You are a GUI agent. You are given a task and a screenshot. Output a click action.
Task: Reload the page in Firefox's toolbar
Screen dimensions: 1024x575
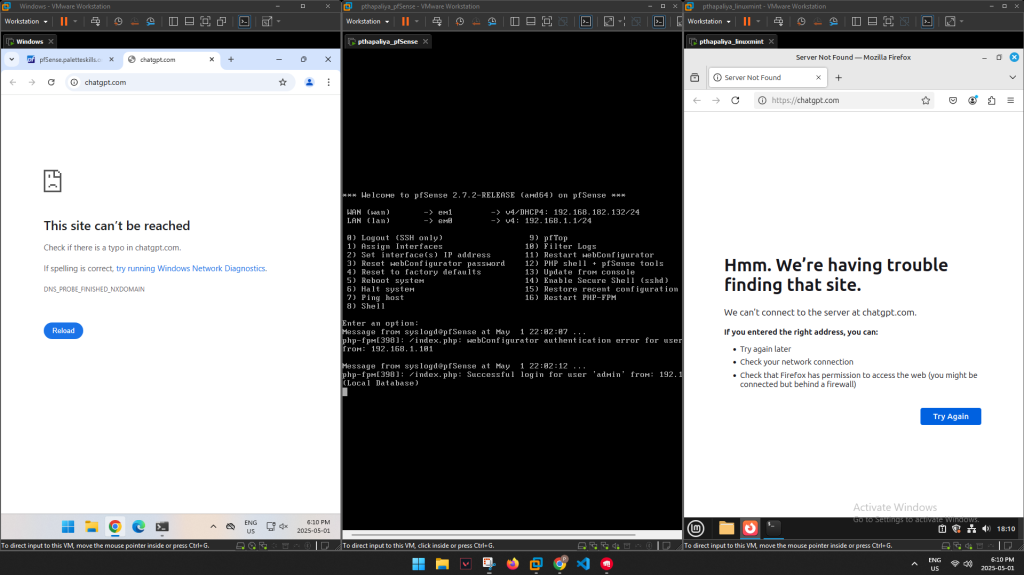735,101
